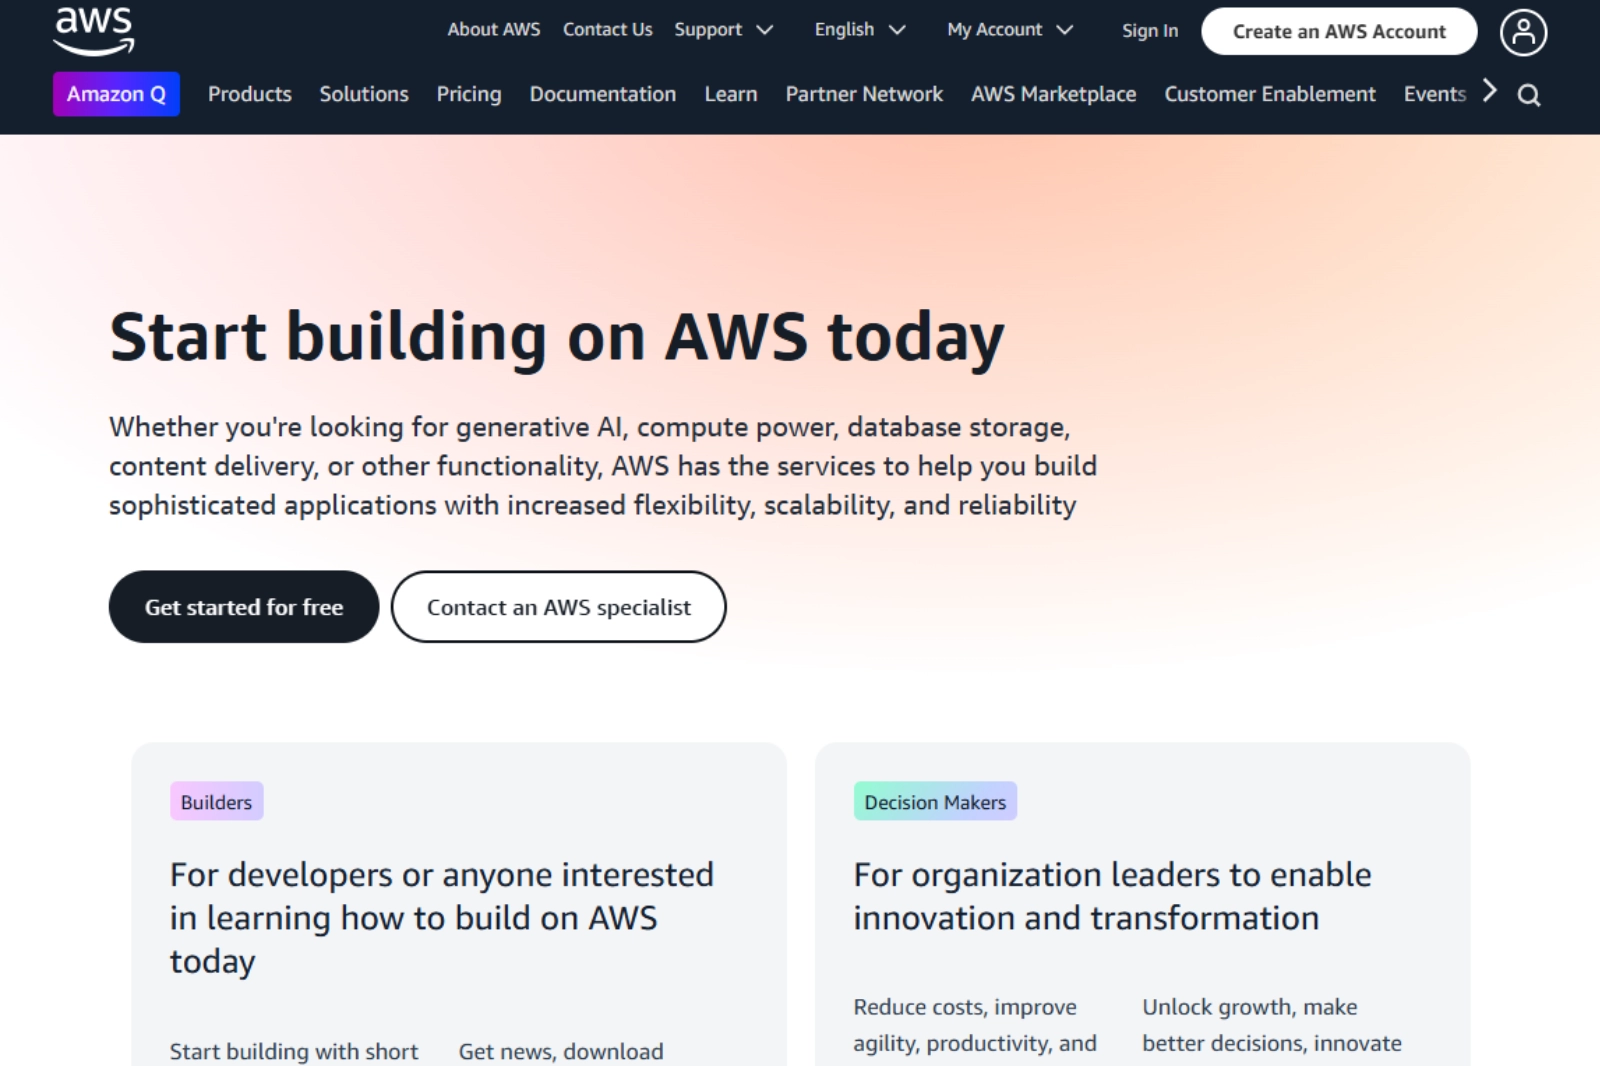Open the search magnifier

(1529, 93)
